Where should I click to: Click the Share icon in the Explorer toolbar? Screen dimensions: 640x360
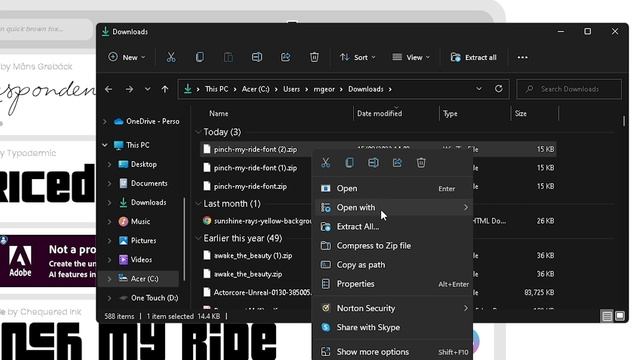coord(285,58)
